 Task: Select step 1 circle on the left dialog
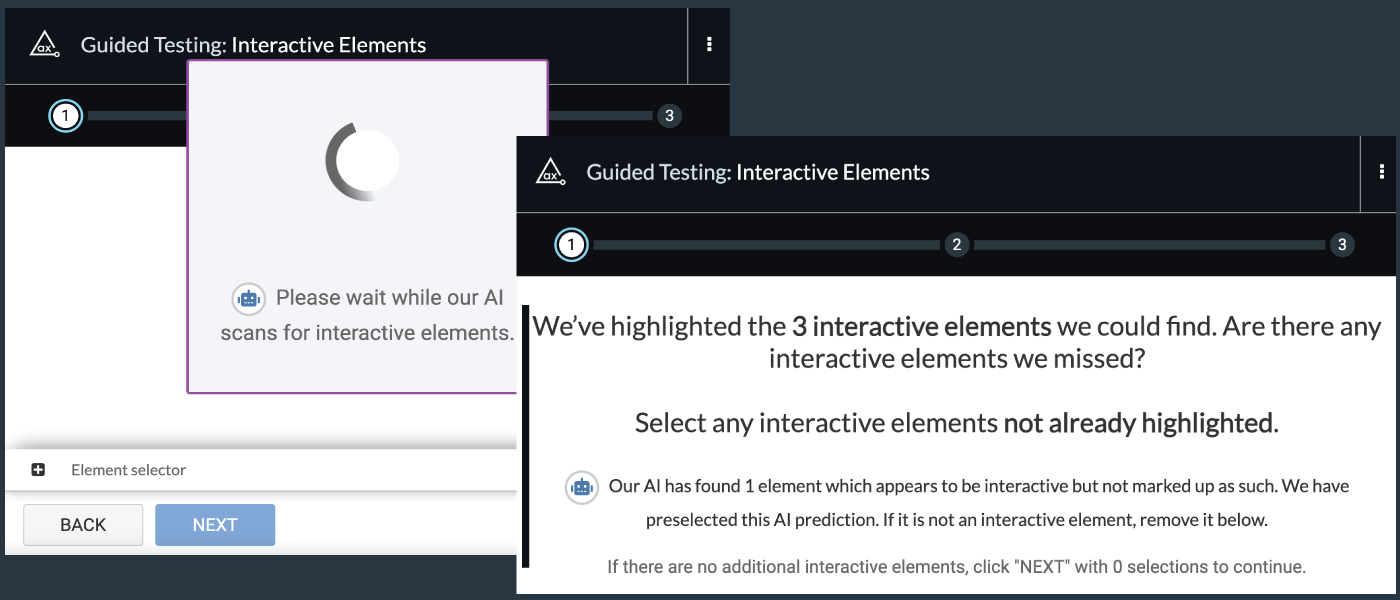[65, 116]
